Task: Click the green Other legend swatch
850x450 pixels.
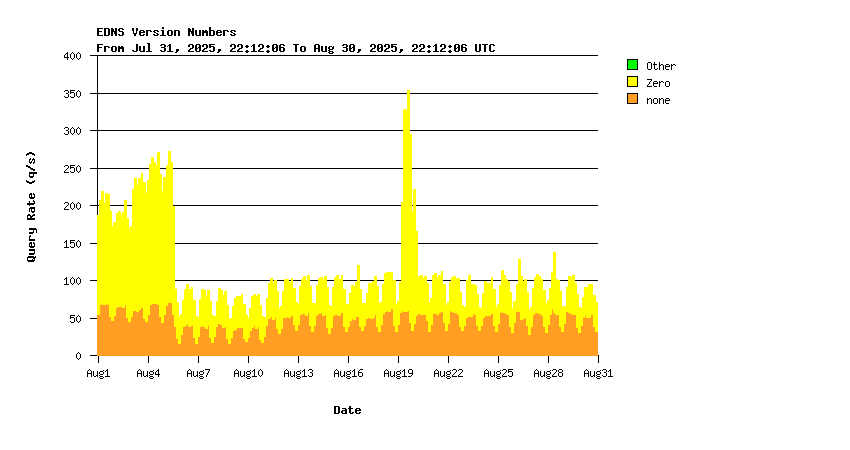Action: pyautogui.click(x=632, y=65)
